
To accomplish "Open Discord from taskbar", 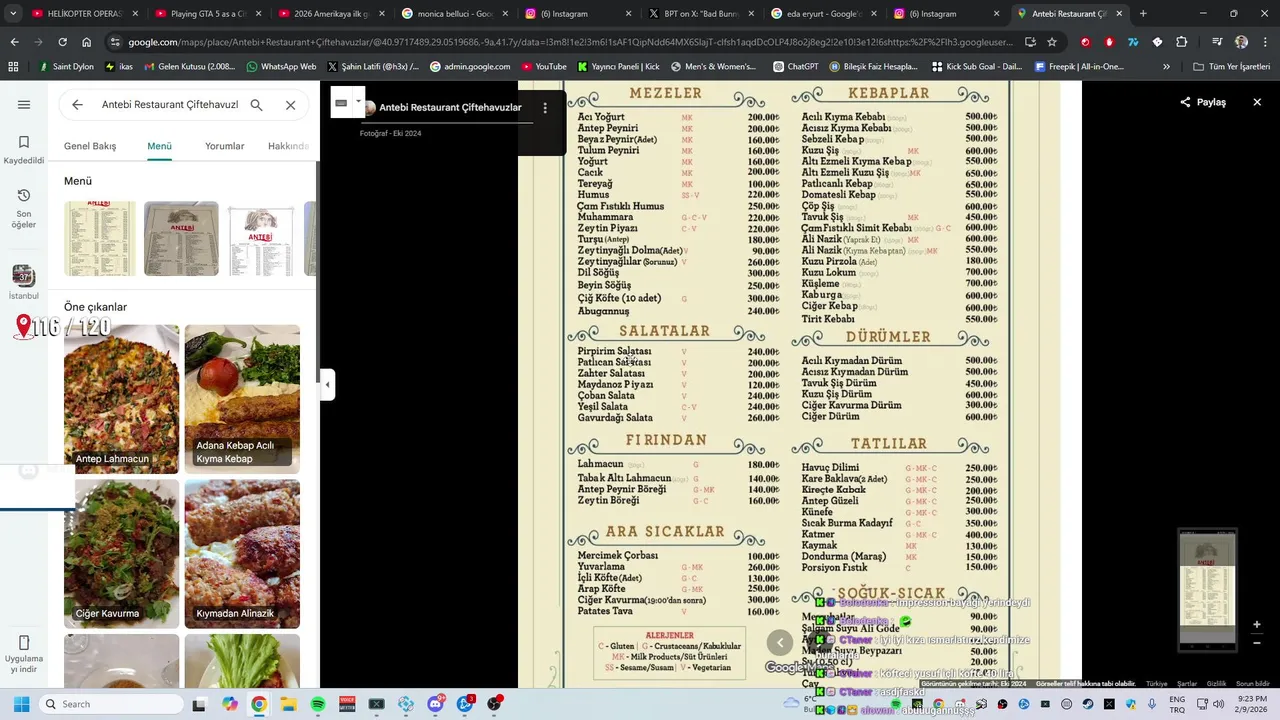I will click(x=435, y=704).
